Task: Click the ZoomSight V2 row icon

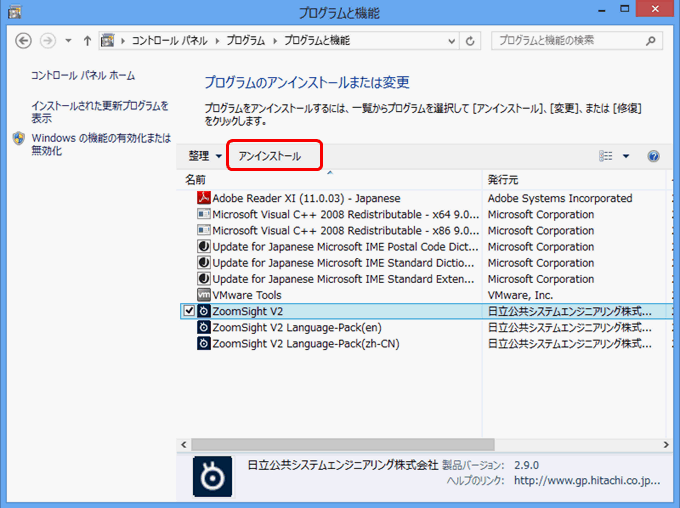Action: point(203,311)
